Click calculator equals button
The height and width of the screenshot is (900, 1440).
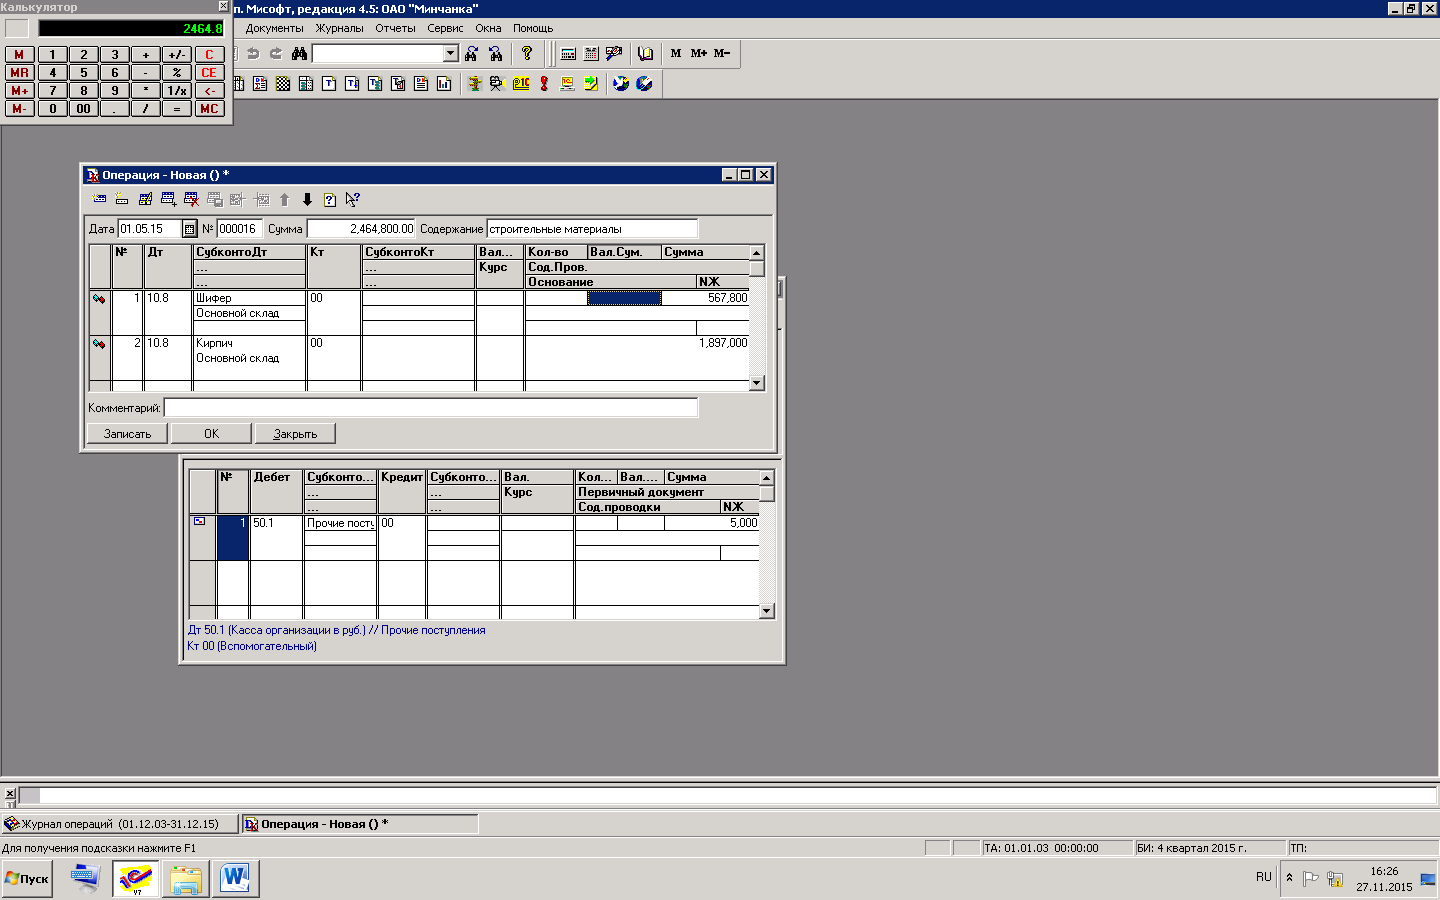[x=177, y=109]
